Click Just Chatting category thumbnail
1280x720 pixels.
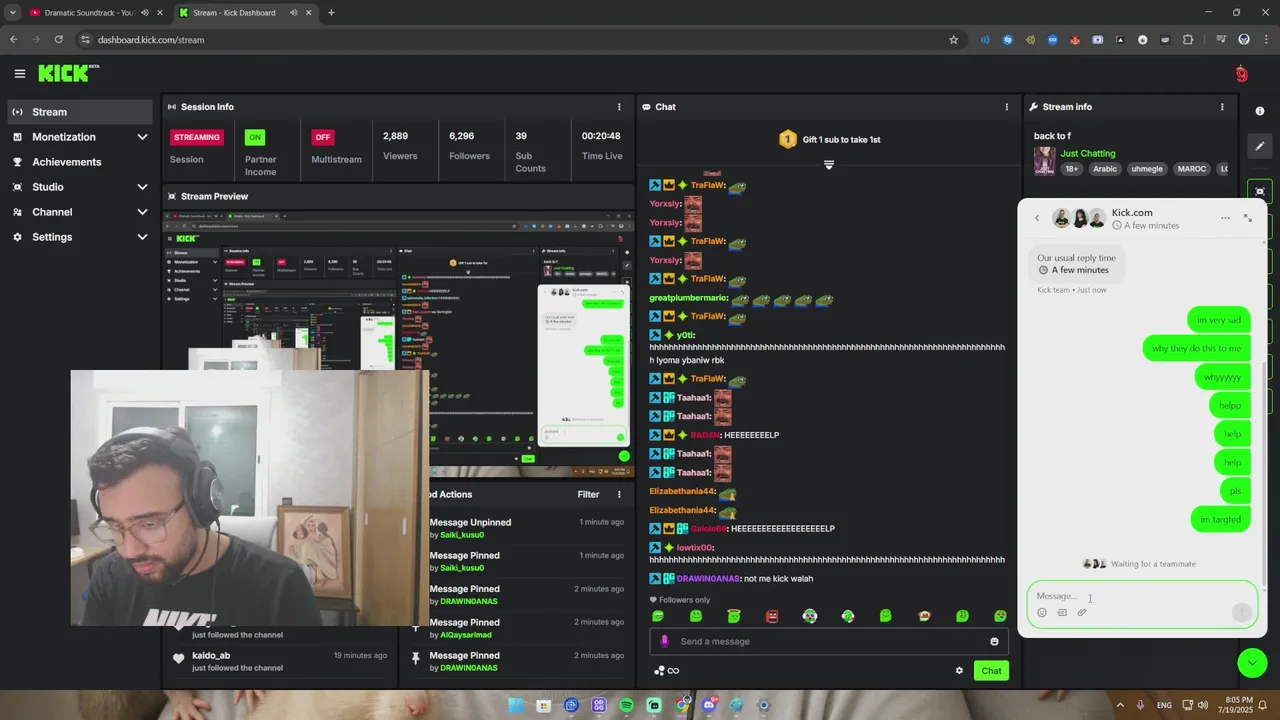[x=1045, y=161]
